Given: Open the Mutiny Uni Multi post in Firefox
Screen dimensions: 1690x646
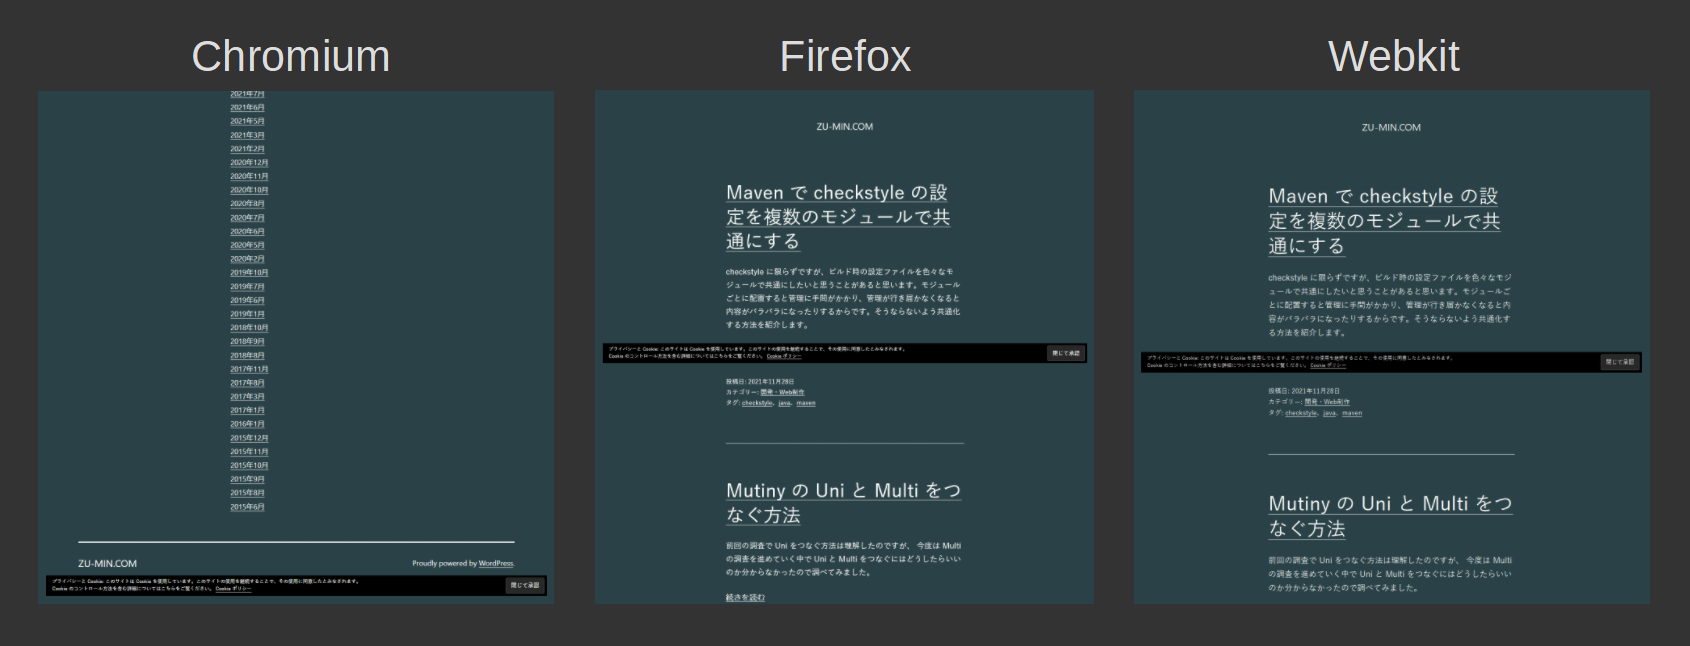Looking at the screenshot, I should tap(843, 502).
